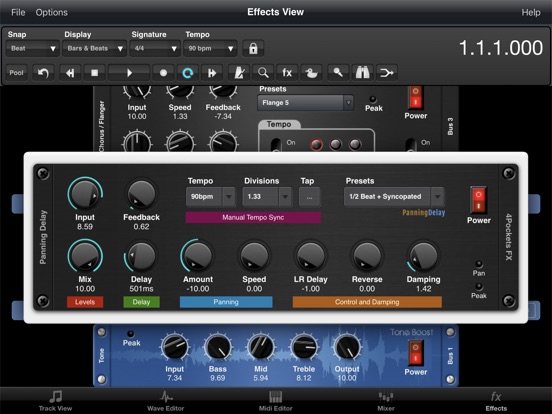Click the Panning Delay Feedback knob
Viewport: 552px width, 414px height.
click(141, 194)
